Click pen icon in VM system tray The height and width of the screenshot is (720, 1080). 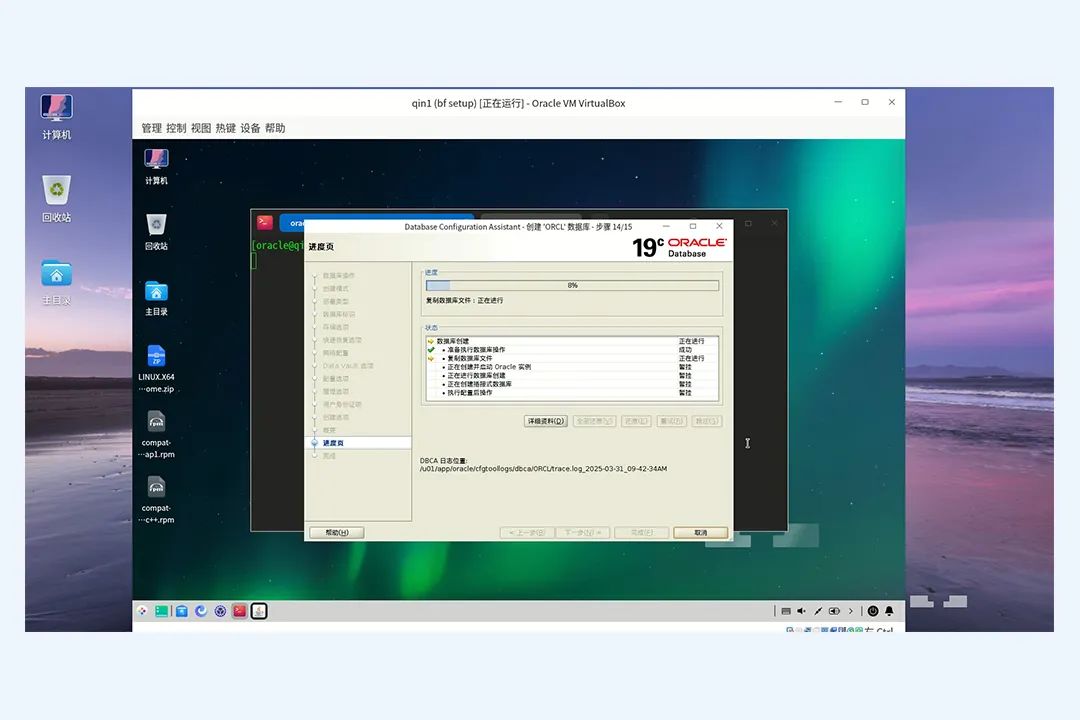(x=818, y=611)
